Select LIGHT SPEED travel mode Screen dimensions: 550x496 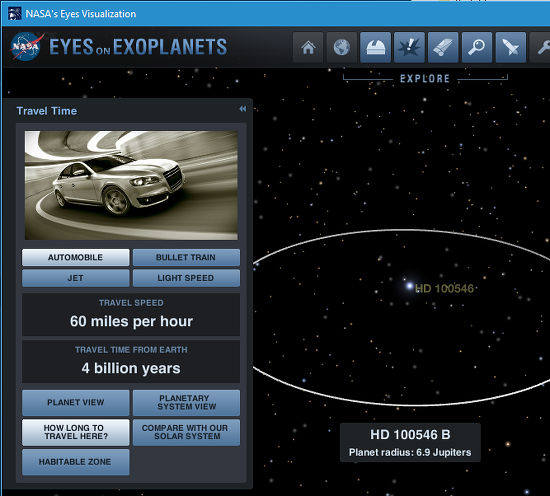186,278
